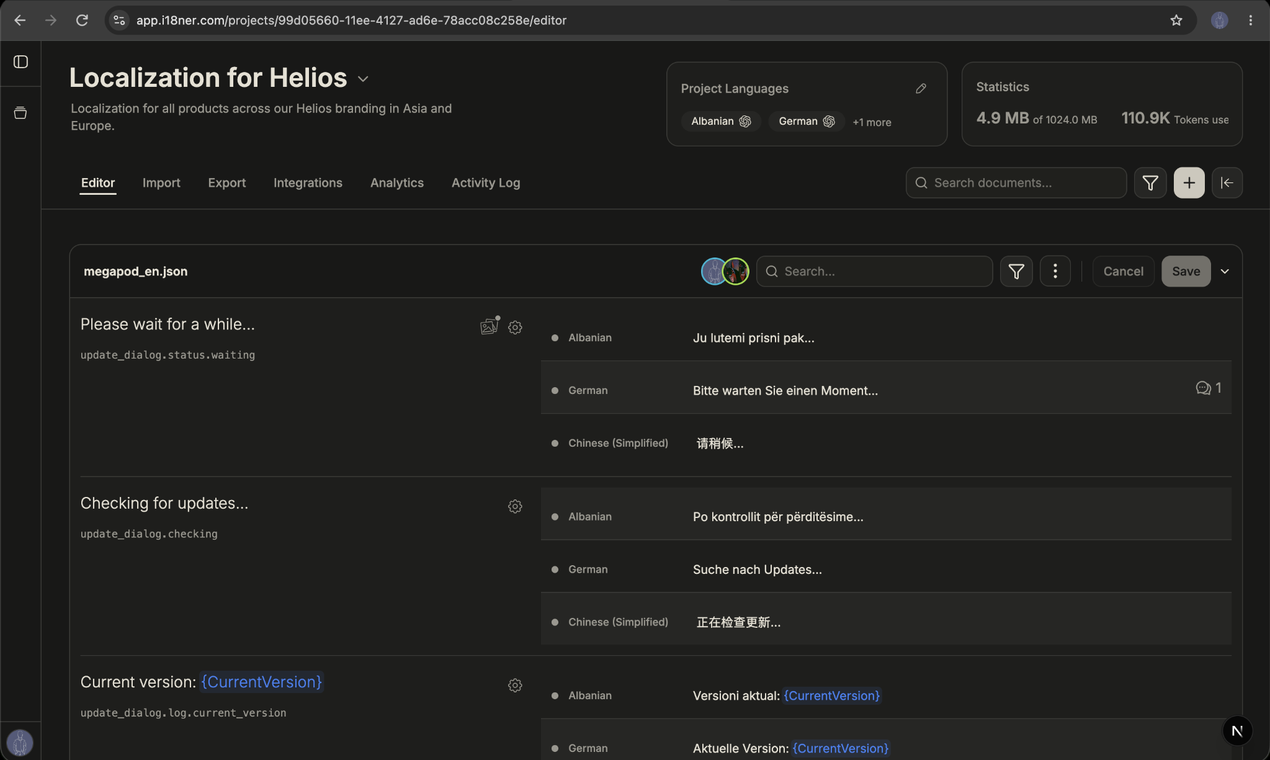Edit Albanian translation Po kontrollit për përditësime
The image size is (1270, 760).
point(778,517)
